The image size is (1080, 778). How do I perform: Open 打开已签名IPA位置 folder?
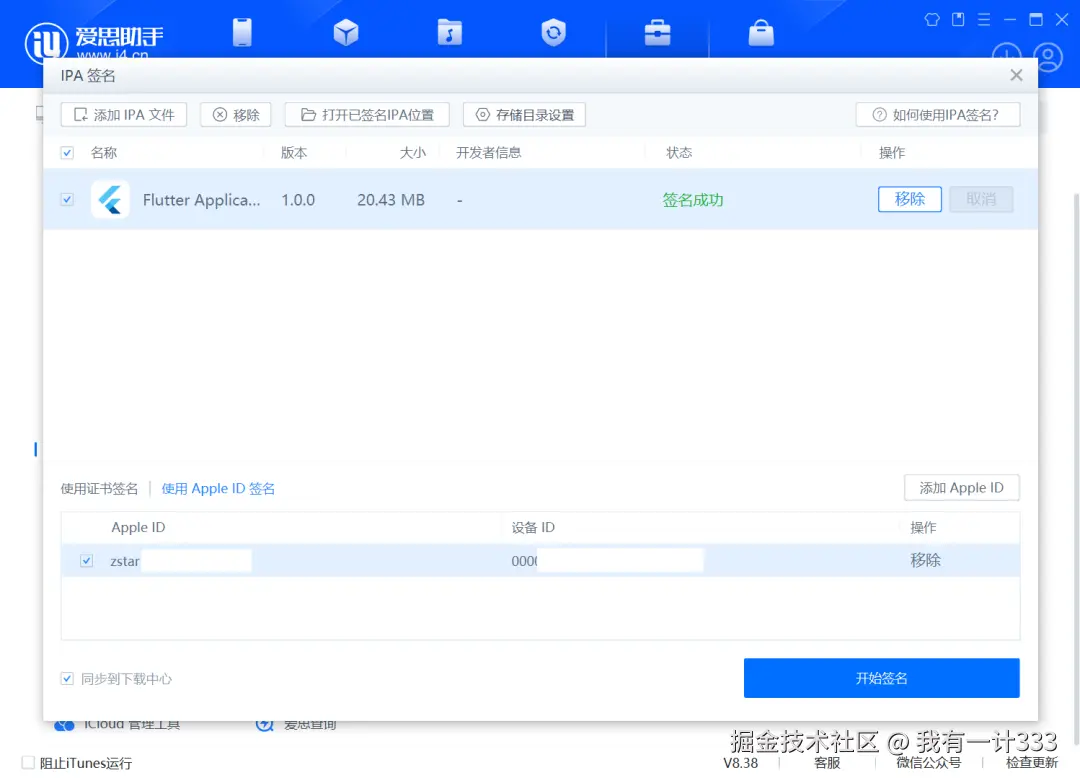[x=367, y=115]
